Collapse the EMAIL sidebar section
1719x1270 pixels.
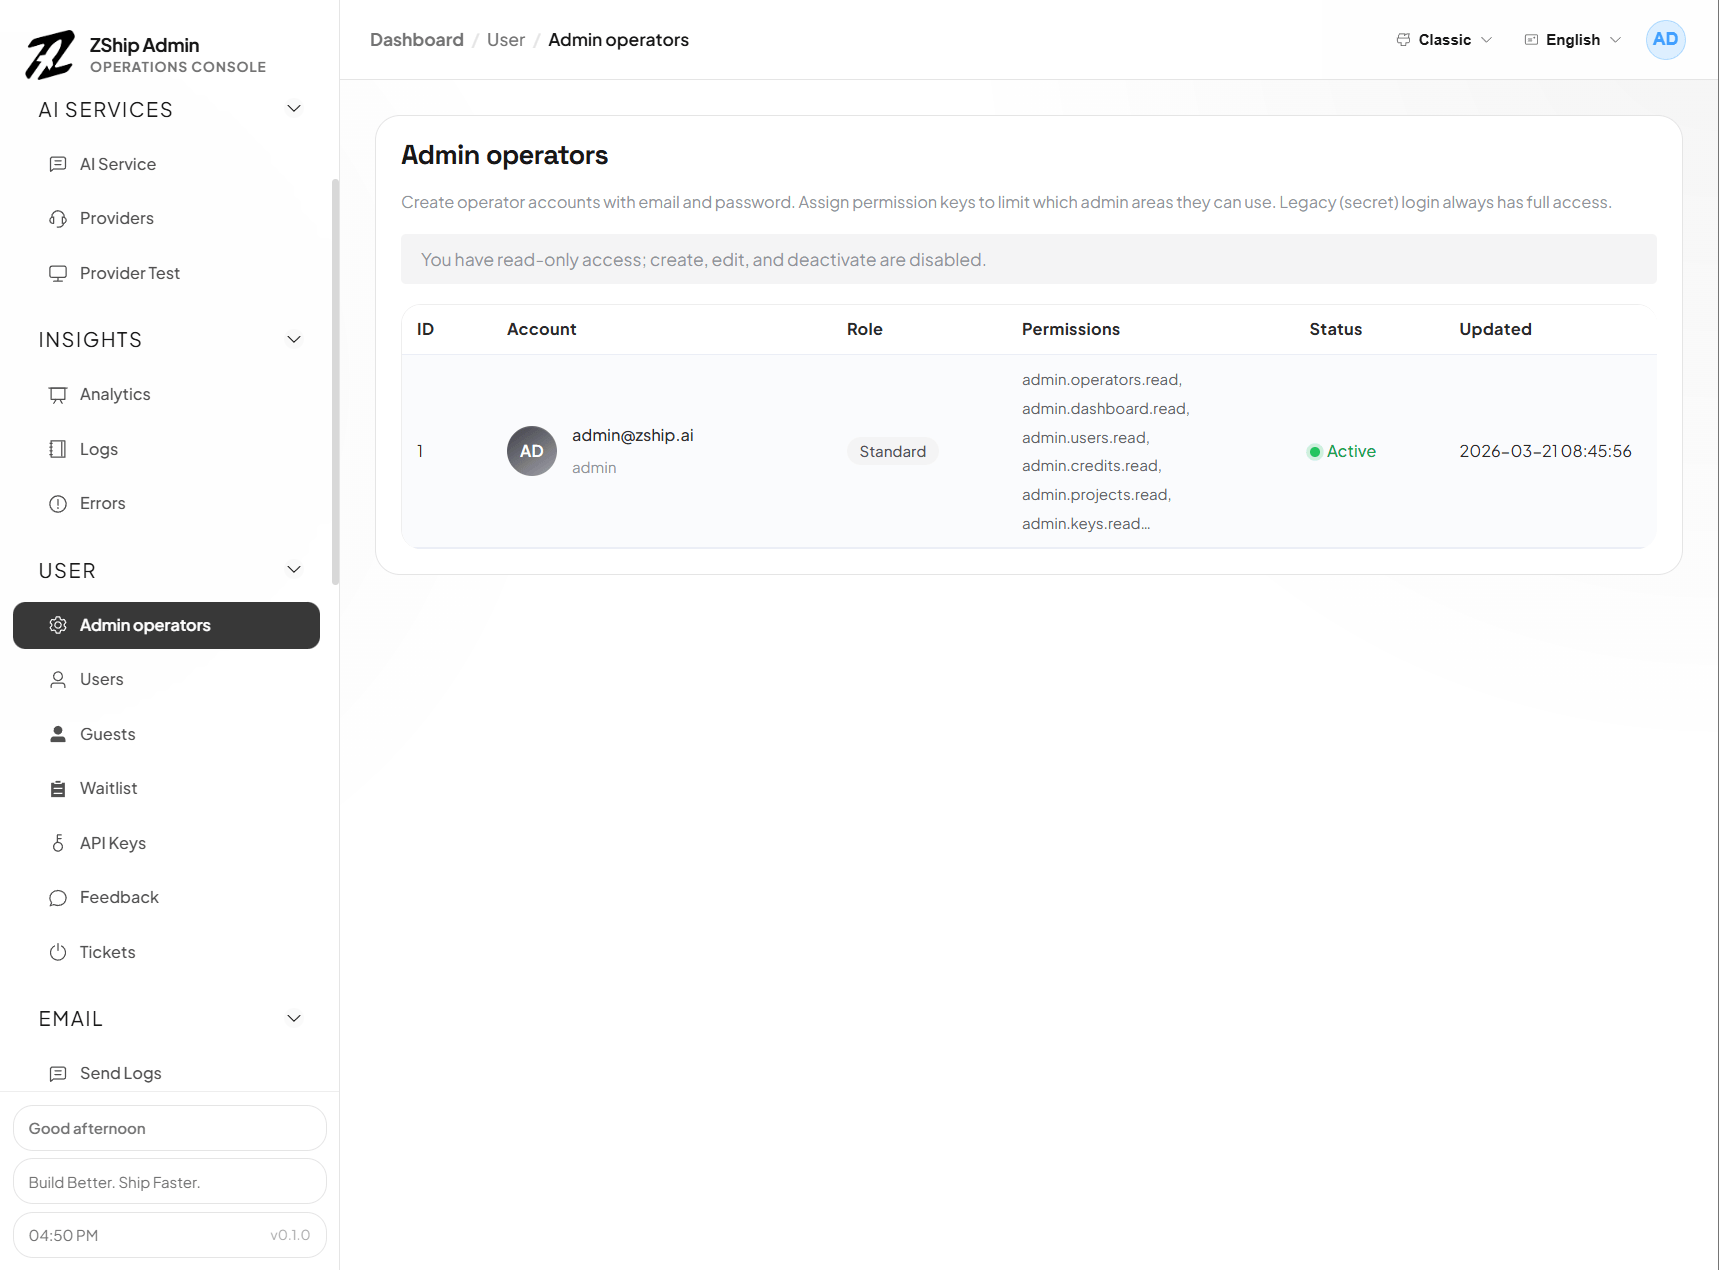tap(294, 1019)
